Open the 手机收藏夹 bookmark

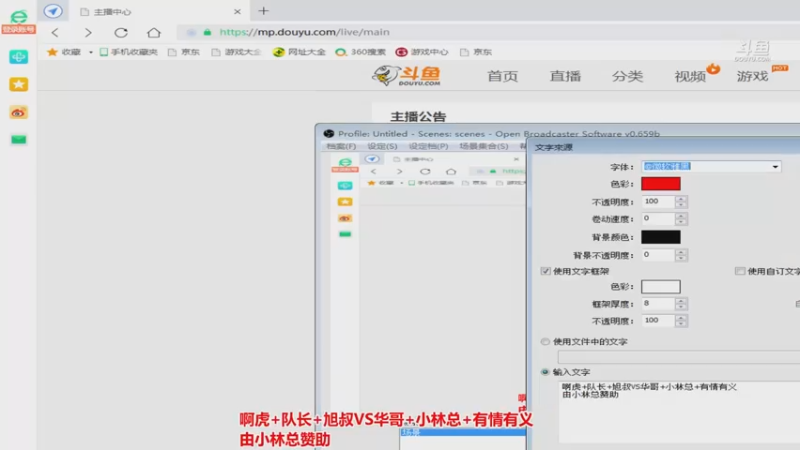tap(129, 52)
